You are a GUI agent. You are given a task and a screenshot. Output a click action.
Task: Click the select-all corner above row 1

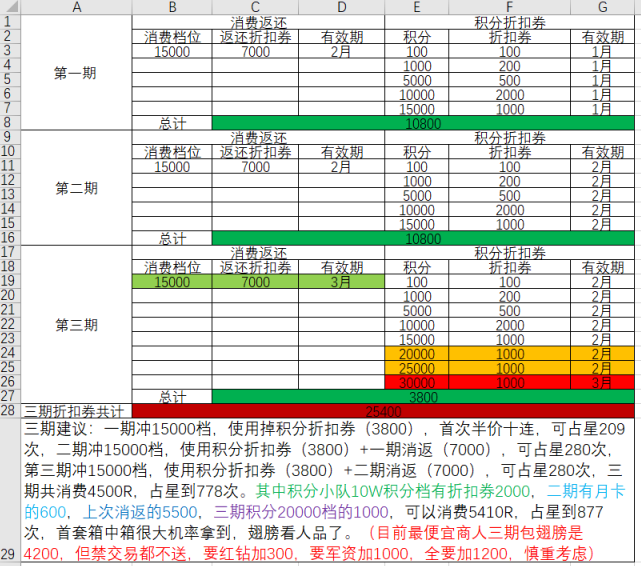click(9, 7)
